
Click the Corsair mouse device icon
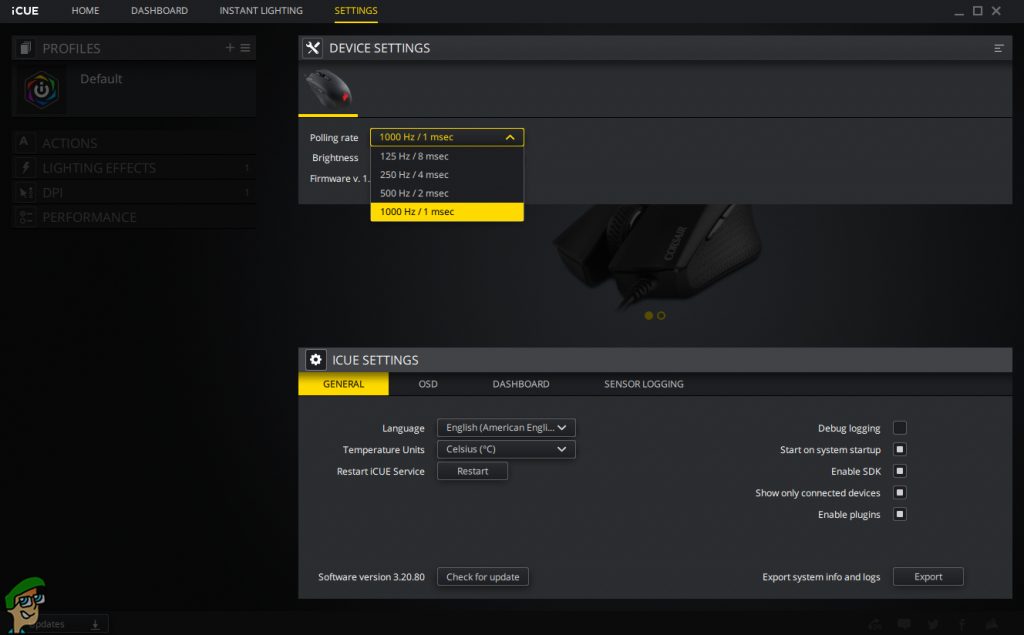click(328, 88)
